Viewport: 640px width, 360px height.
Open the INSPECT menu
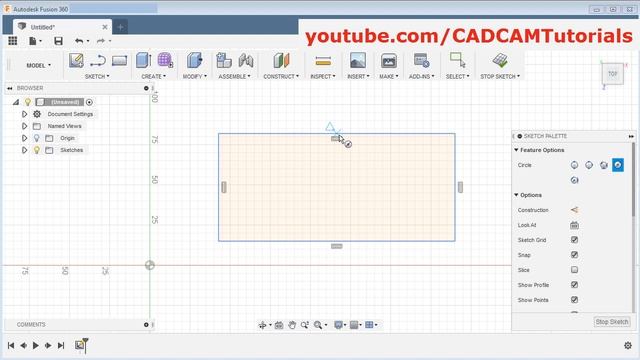(x=322, y=76)
